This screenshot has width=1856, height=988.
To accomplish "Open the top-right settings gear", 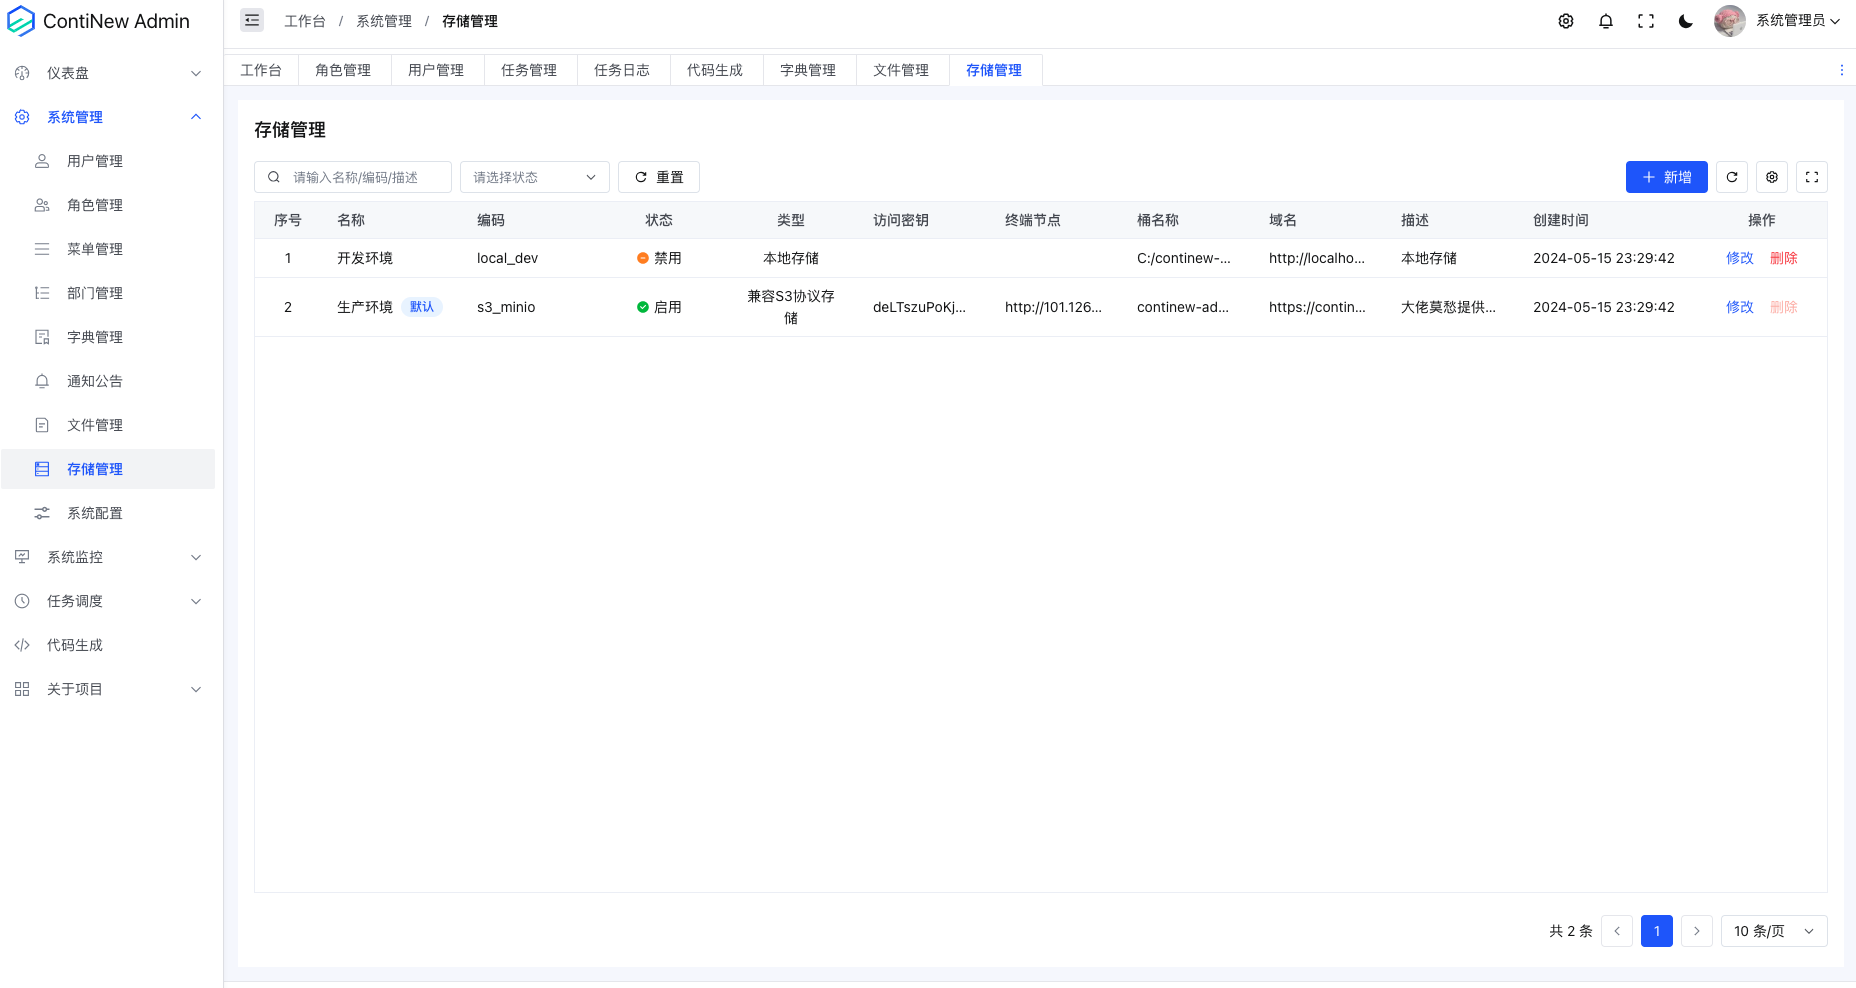I will click(x=1566, y=20).
